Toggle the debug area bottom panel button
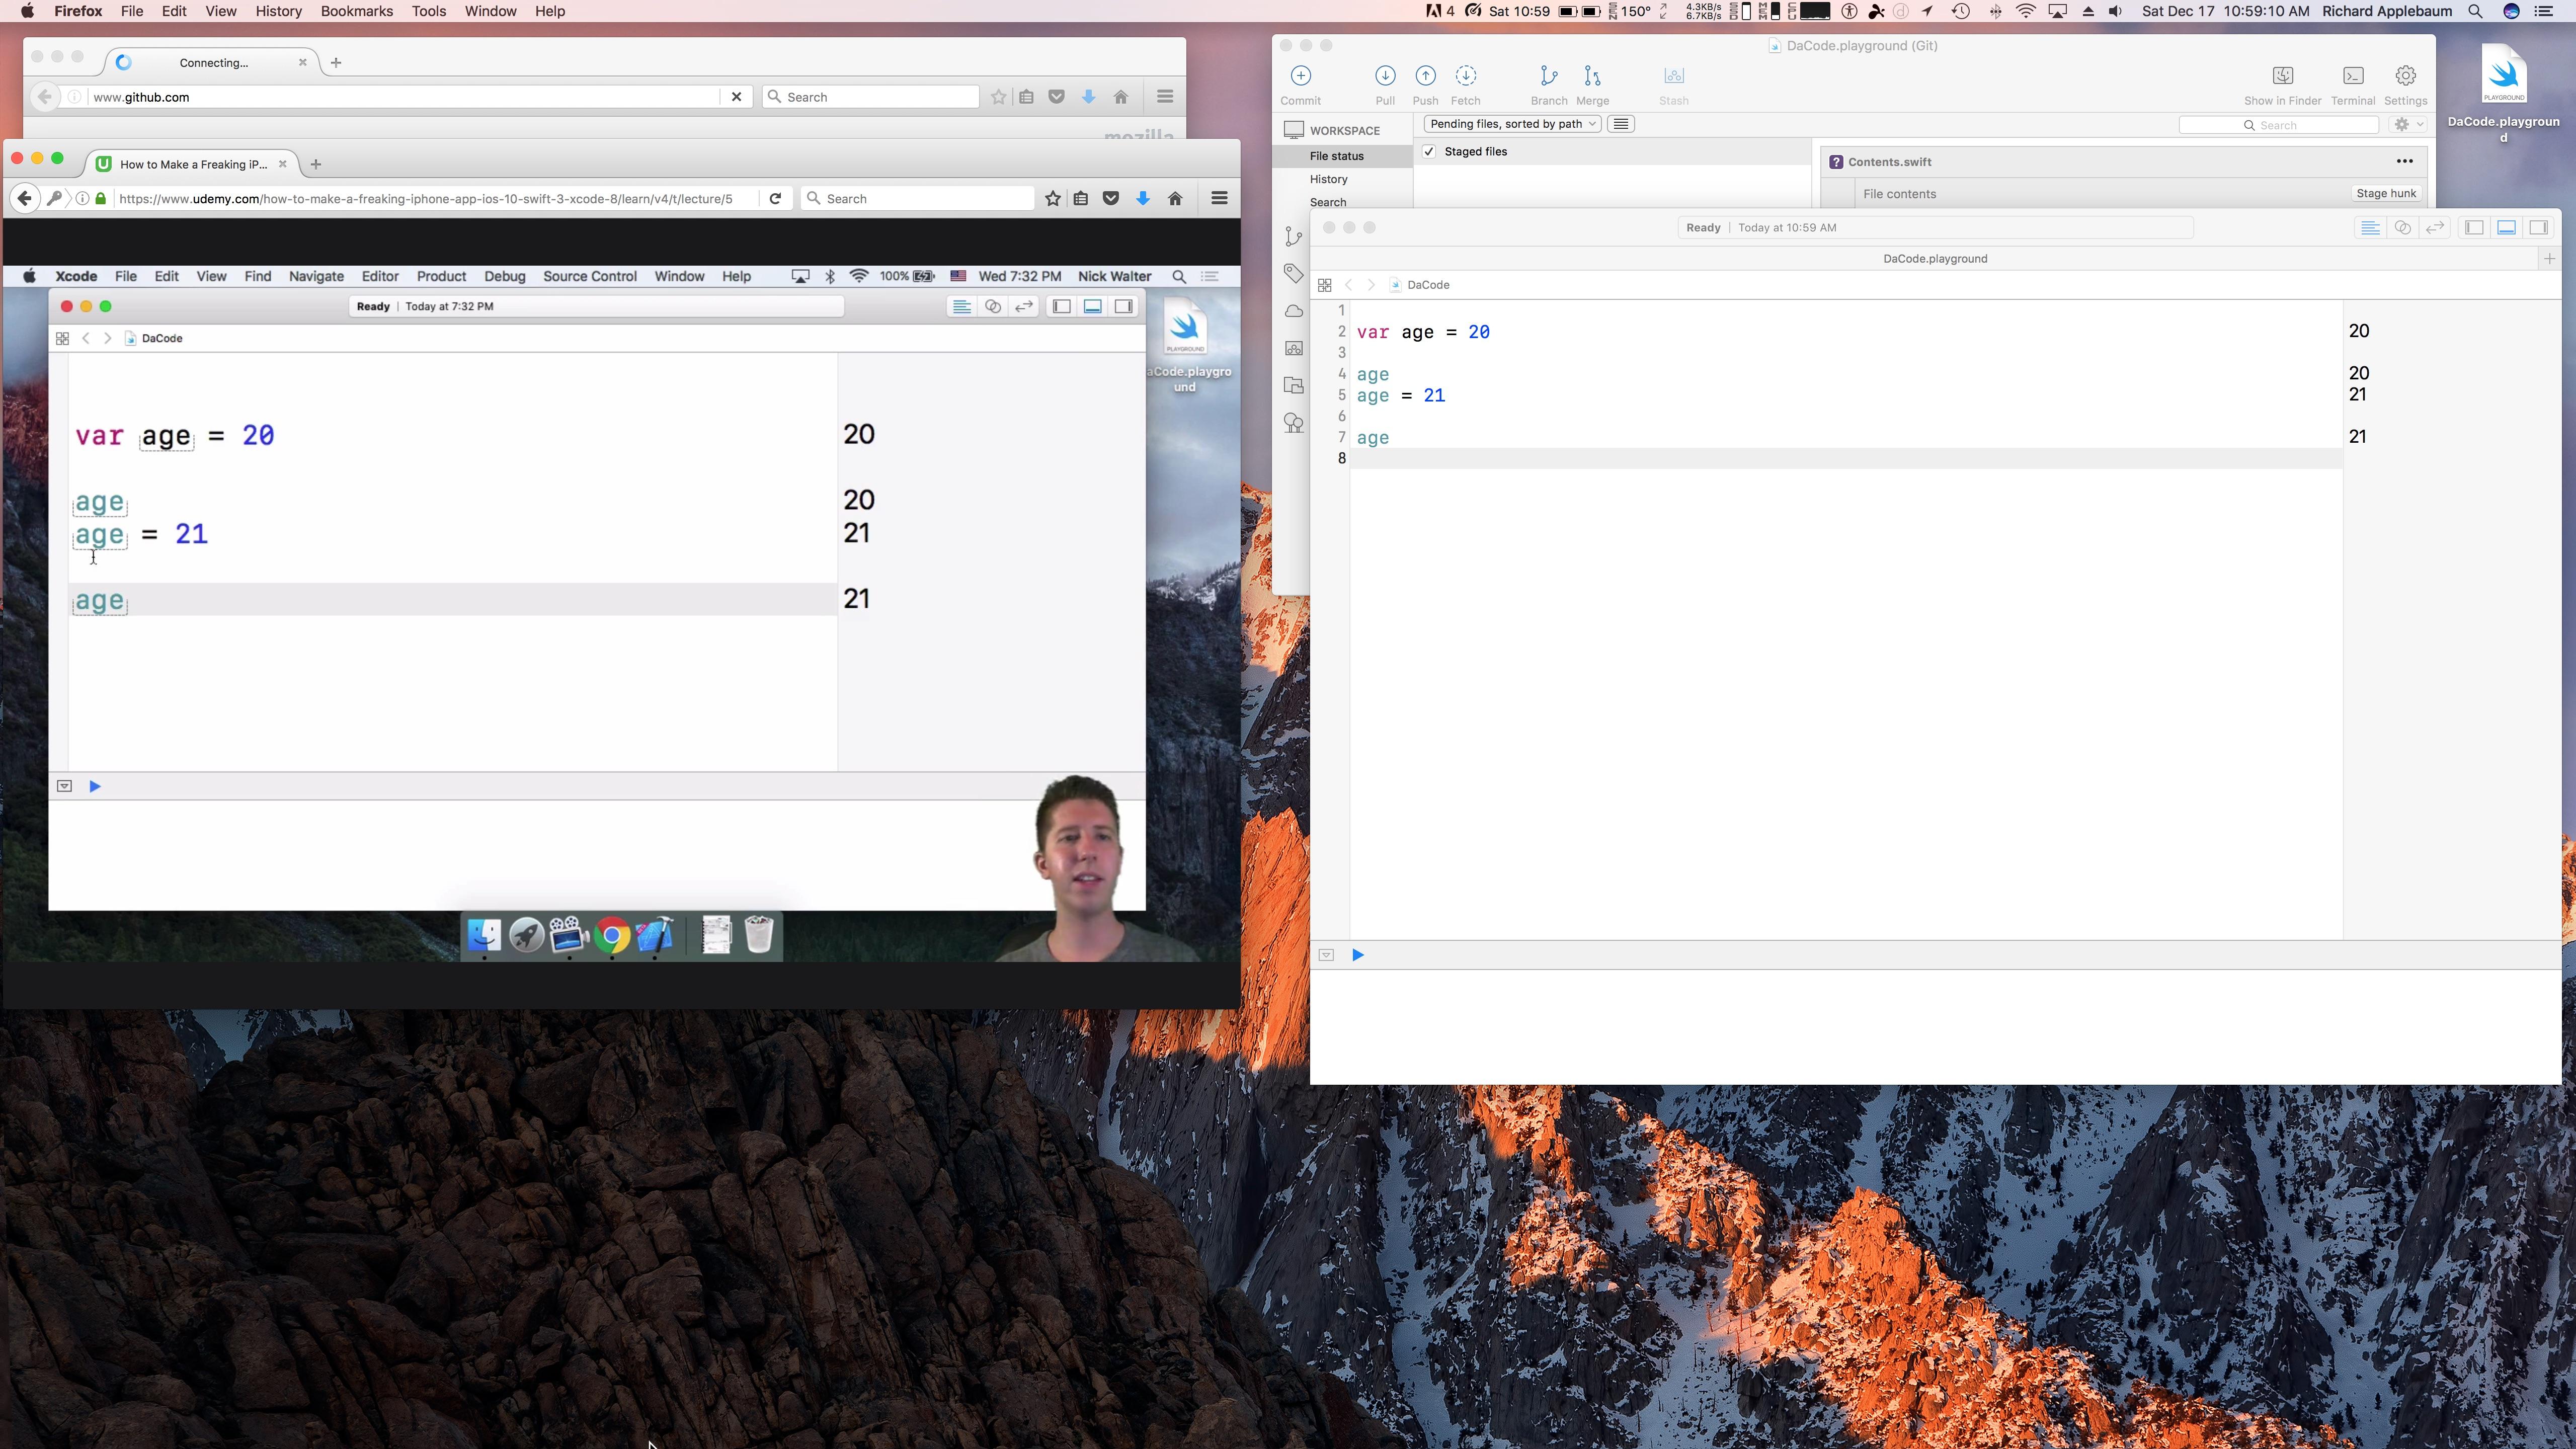Screen dimensions: 2576x1449 pyautogui.click(x=2506, y=228)
